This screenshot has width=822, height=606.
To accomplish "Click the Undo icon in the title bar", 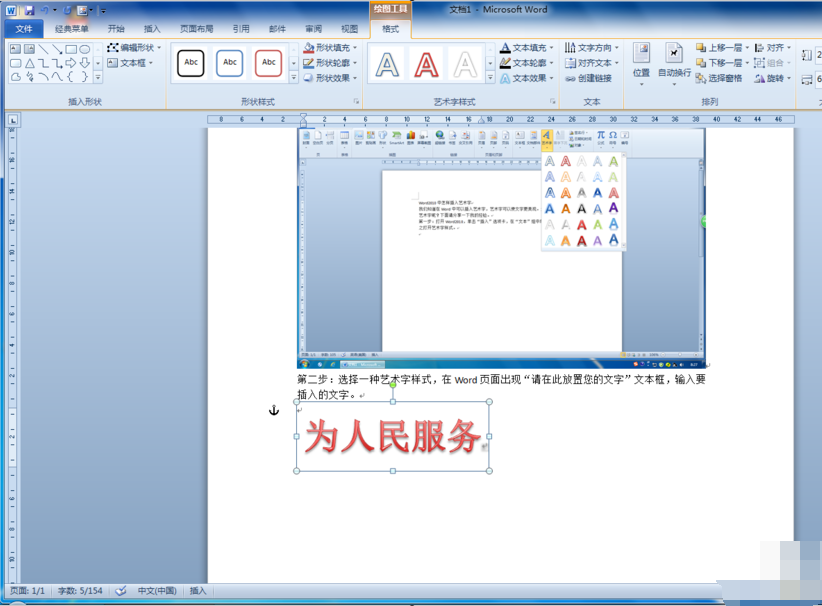I will (x=45, y=10).
